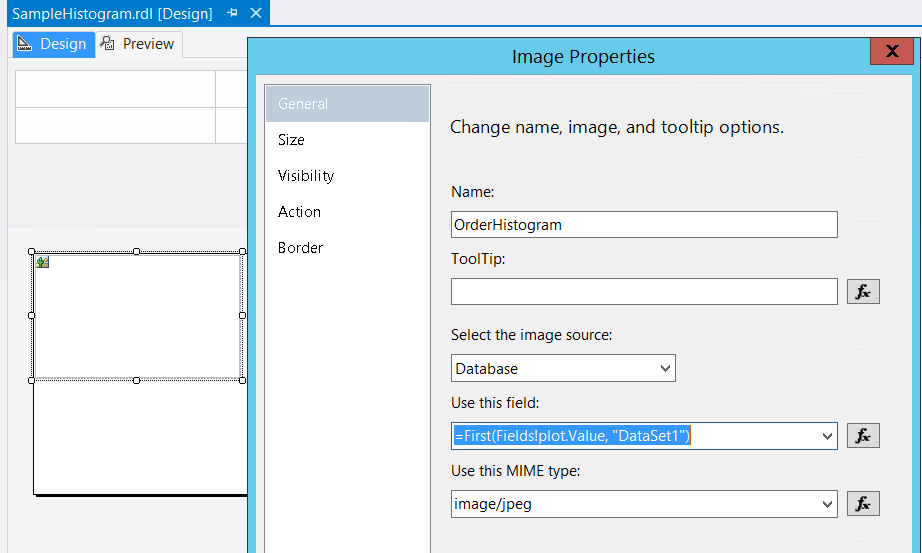Open the Border properties page

coord(348,248)
